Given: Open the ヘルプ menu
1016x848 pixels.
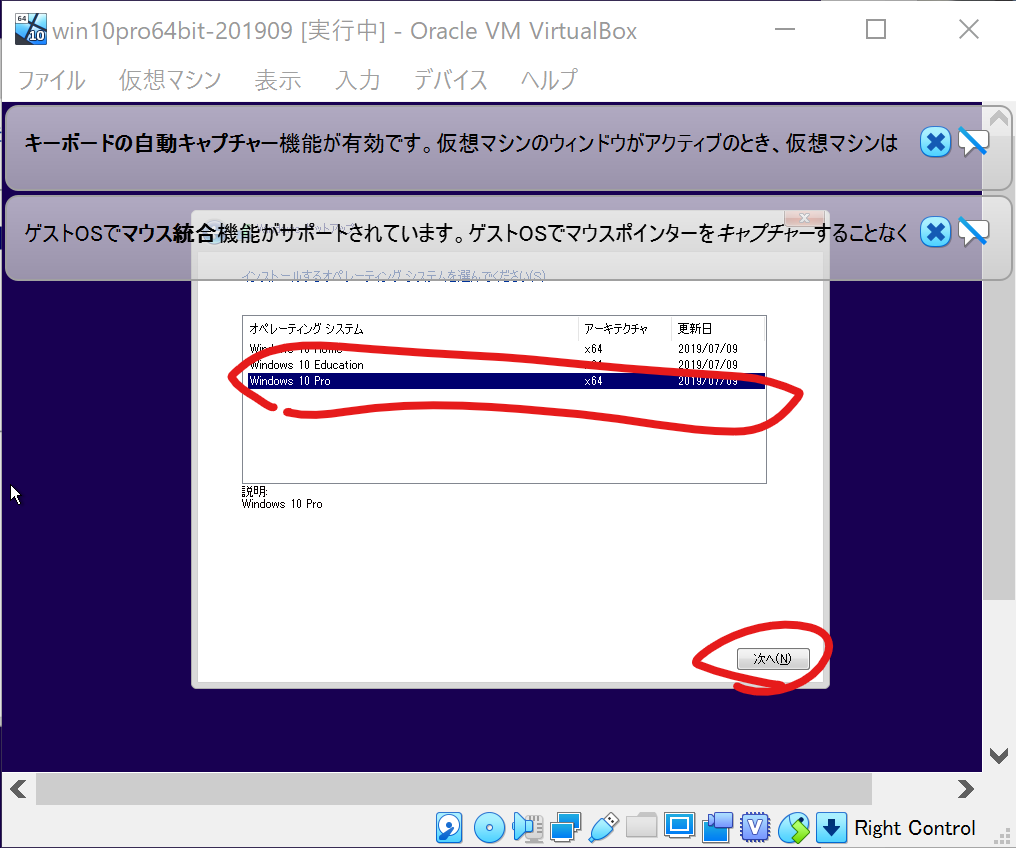Looking at the screenshot, I should tap(548, 81).
